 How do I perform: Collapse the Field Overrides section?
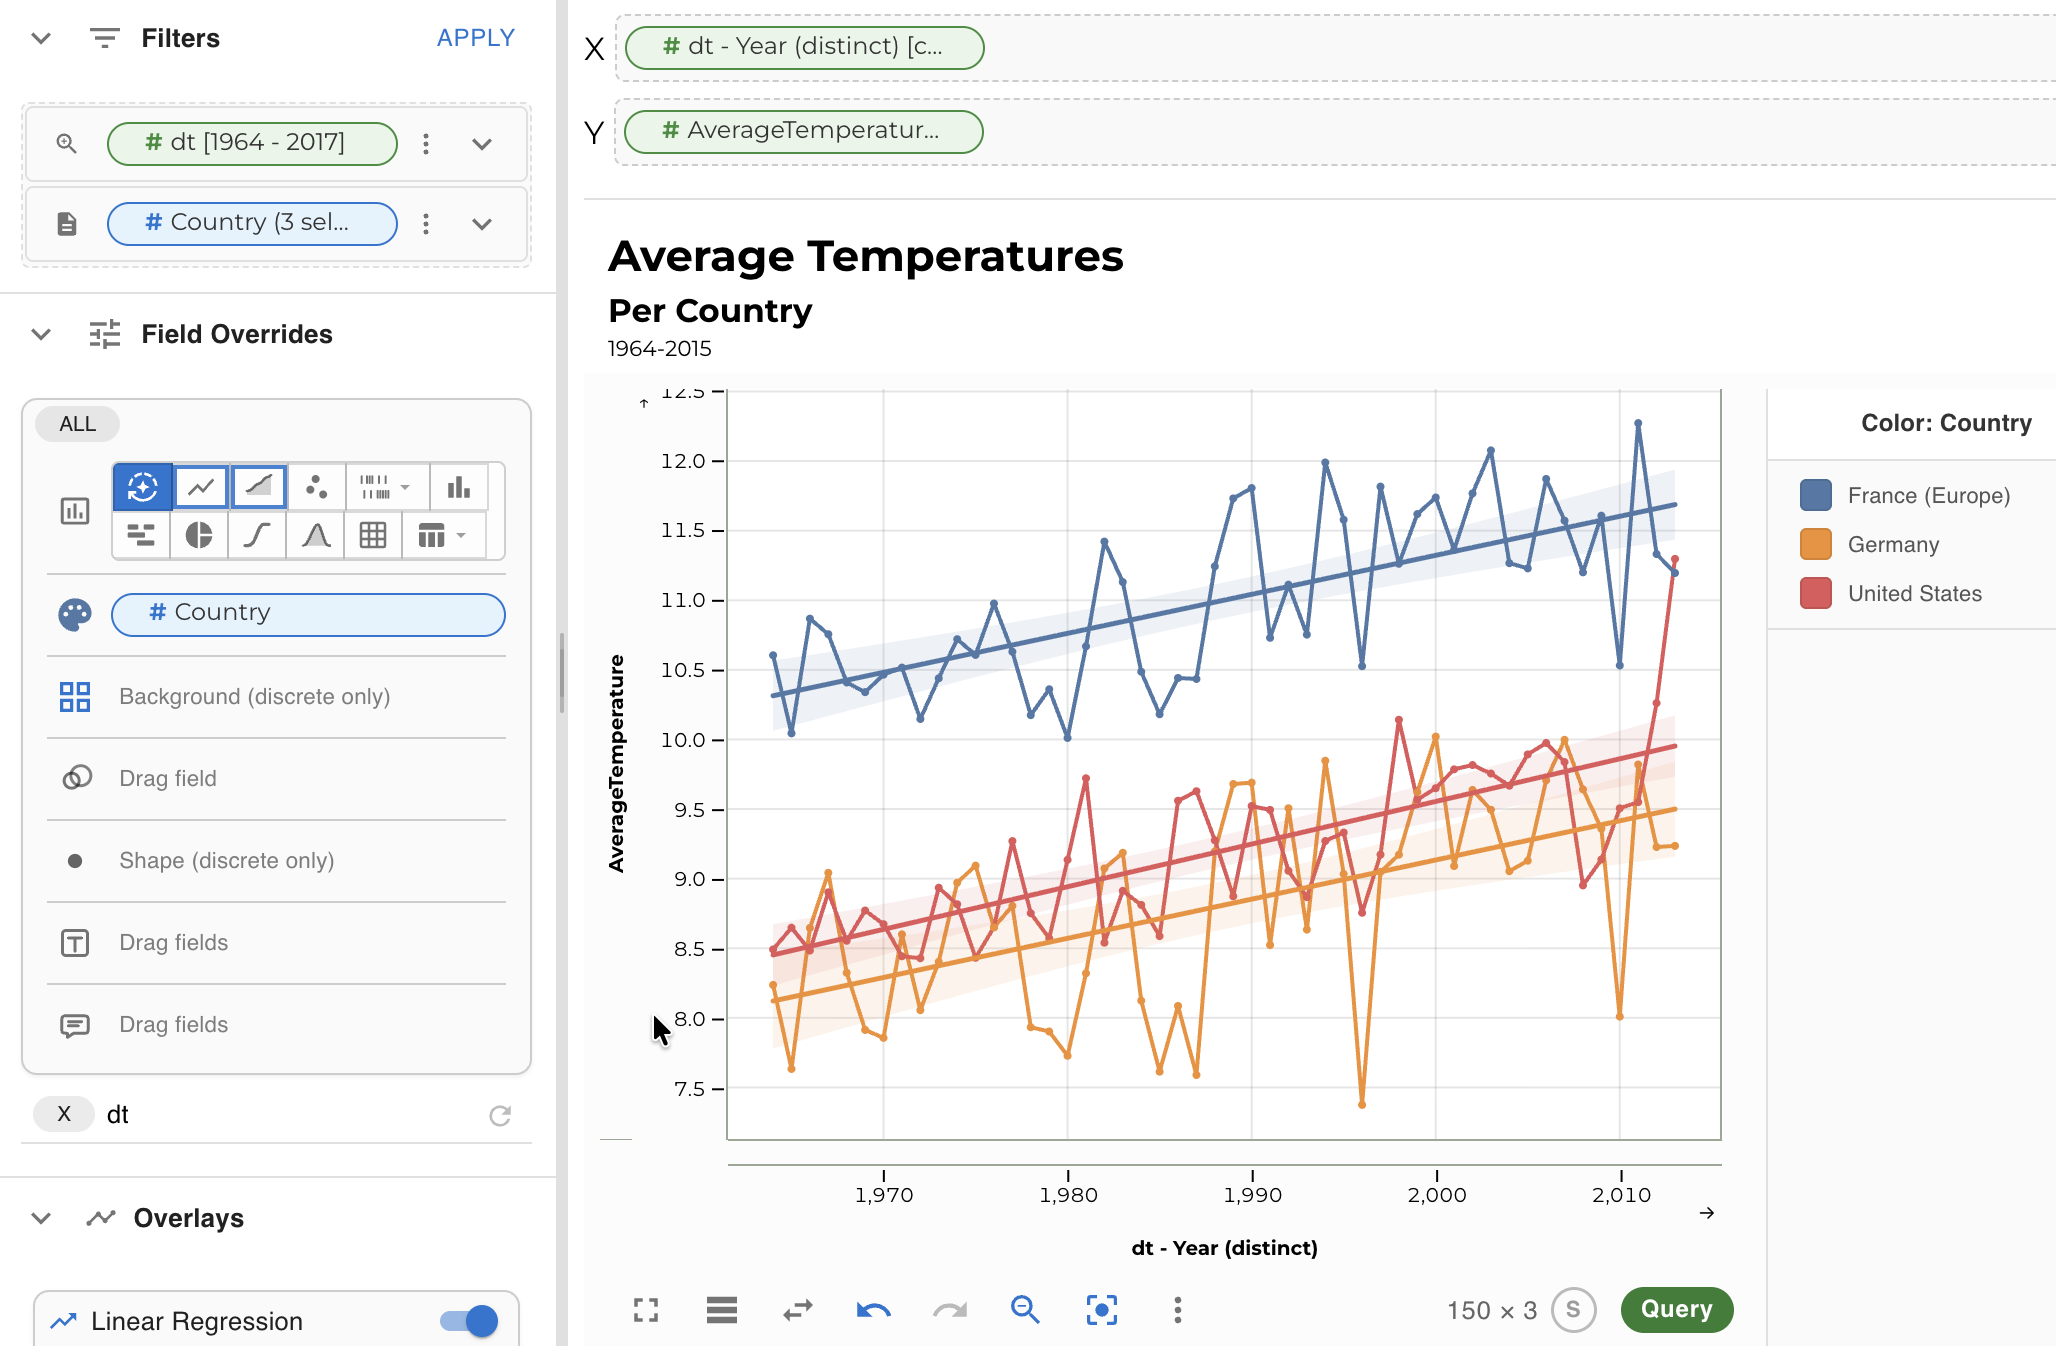pos(41,334)
